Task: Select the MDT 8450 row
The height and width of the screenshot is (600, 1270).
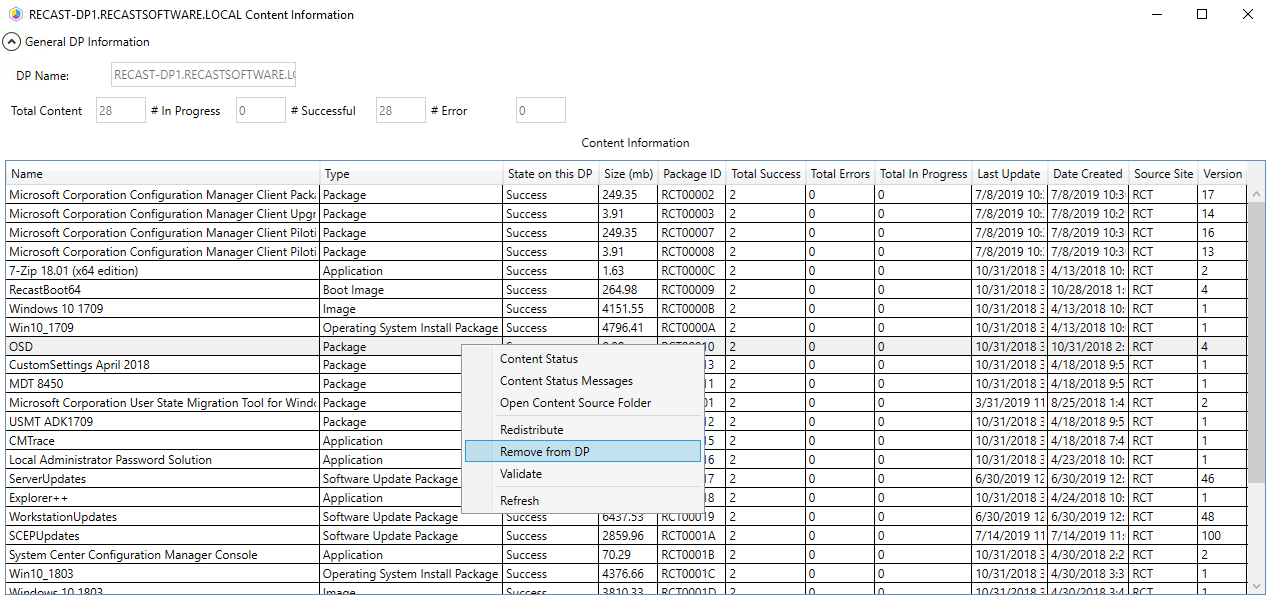Action: point(627,384)
